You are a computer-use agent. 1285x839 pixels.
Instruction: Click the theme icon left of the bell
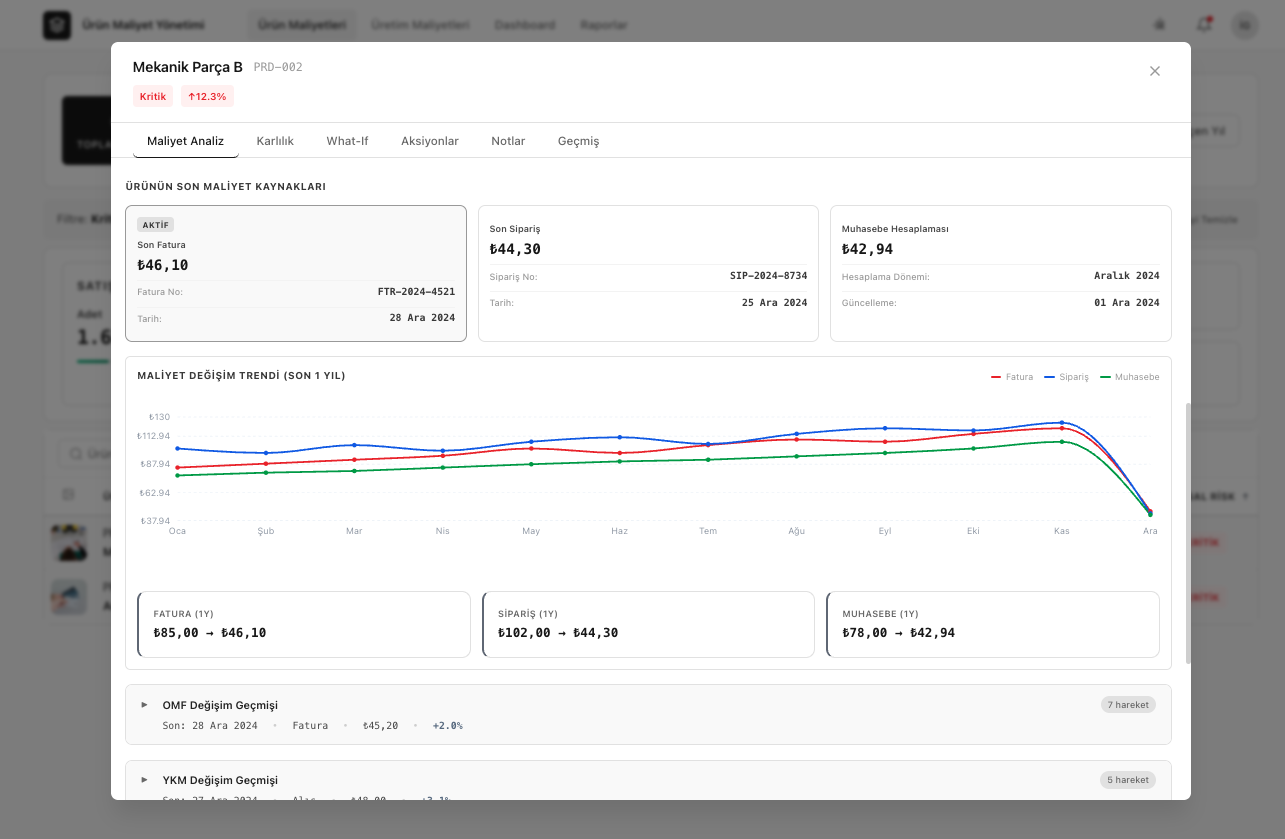(x=1160, y=25)
